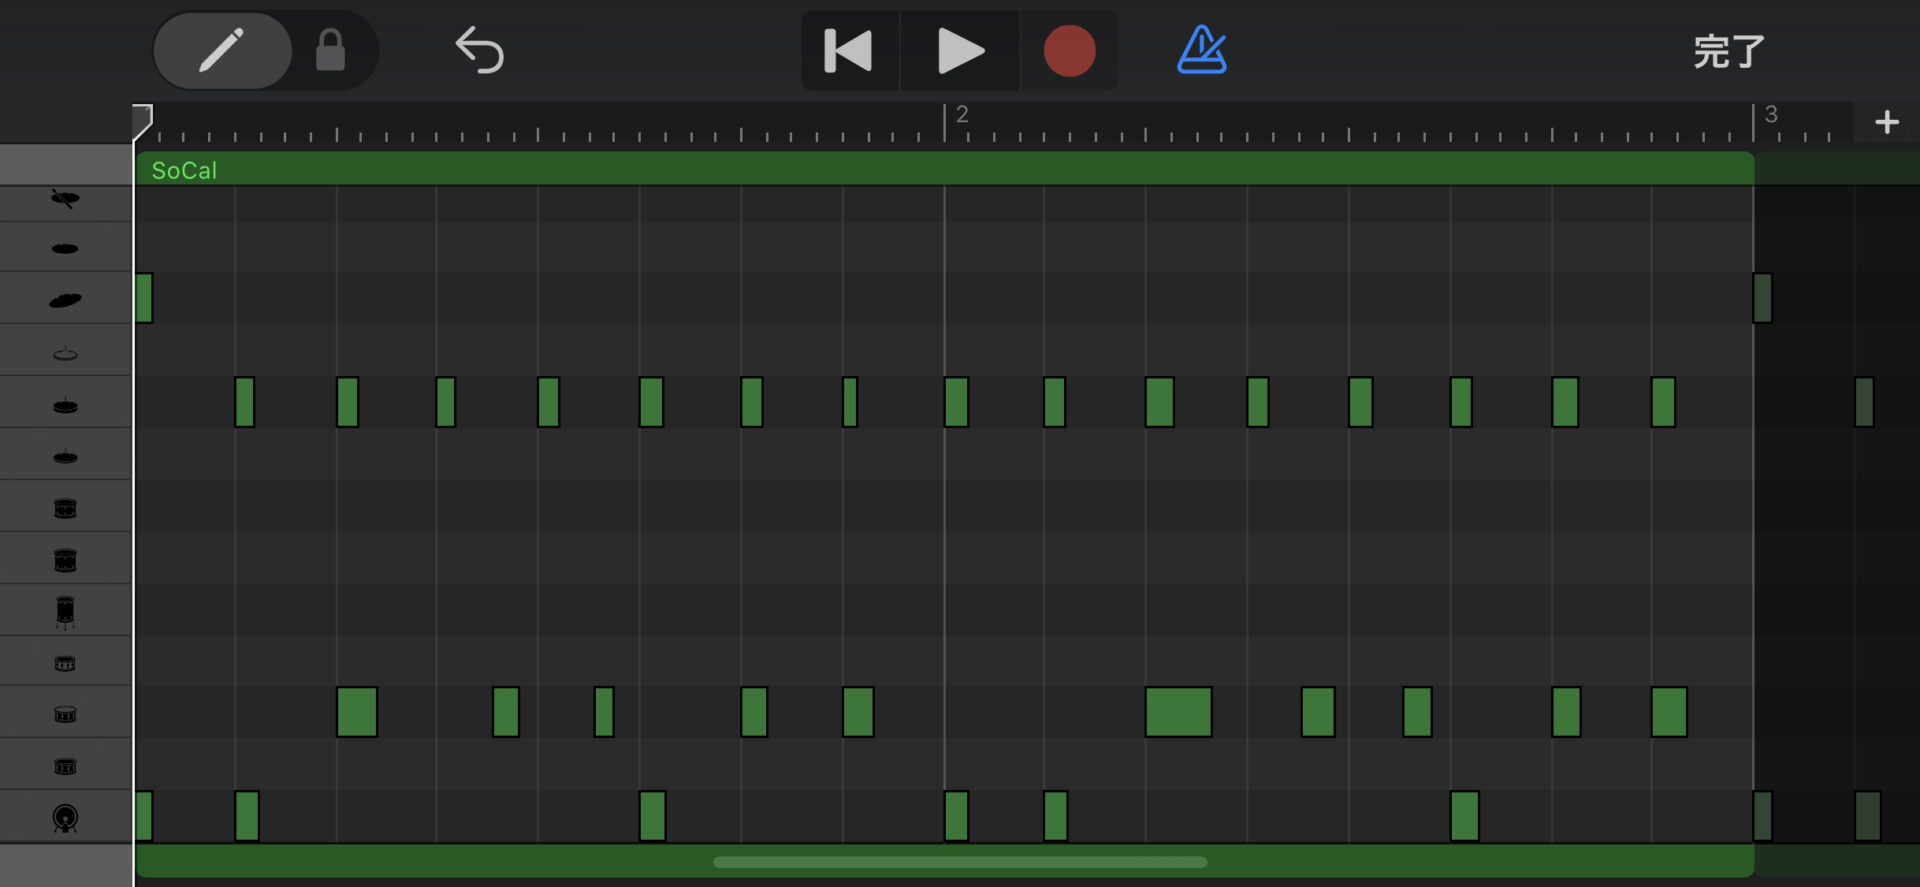The image size is (1920, 887).
Task: Select the cymbal-with-drumstick row icon
Action: 65,200
